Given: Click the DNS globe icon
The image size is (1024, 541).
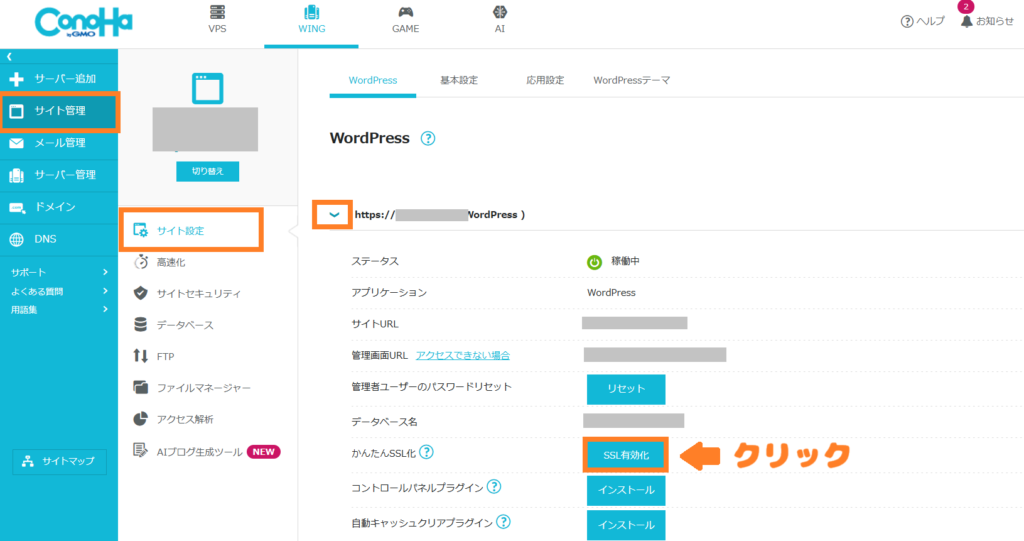Looking at the screenshot, I should [x=16, y=239].
